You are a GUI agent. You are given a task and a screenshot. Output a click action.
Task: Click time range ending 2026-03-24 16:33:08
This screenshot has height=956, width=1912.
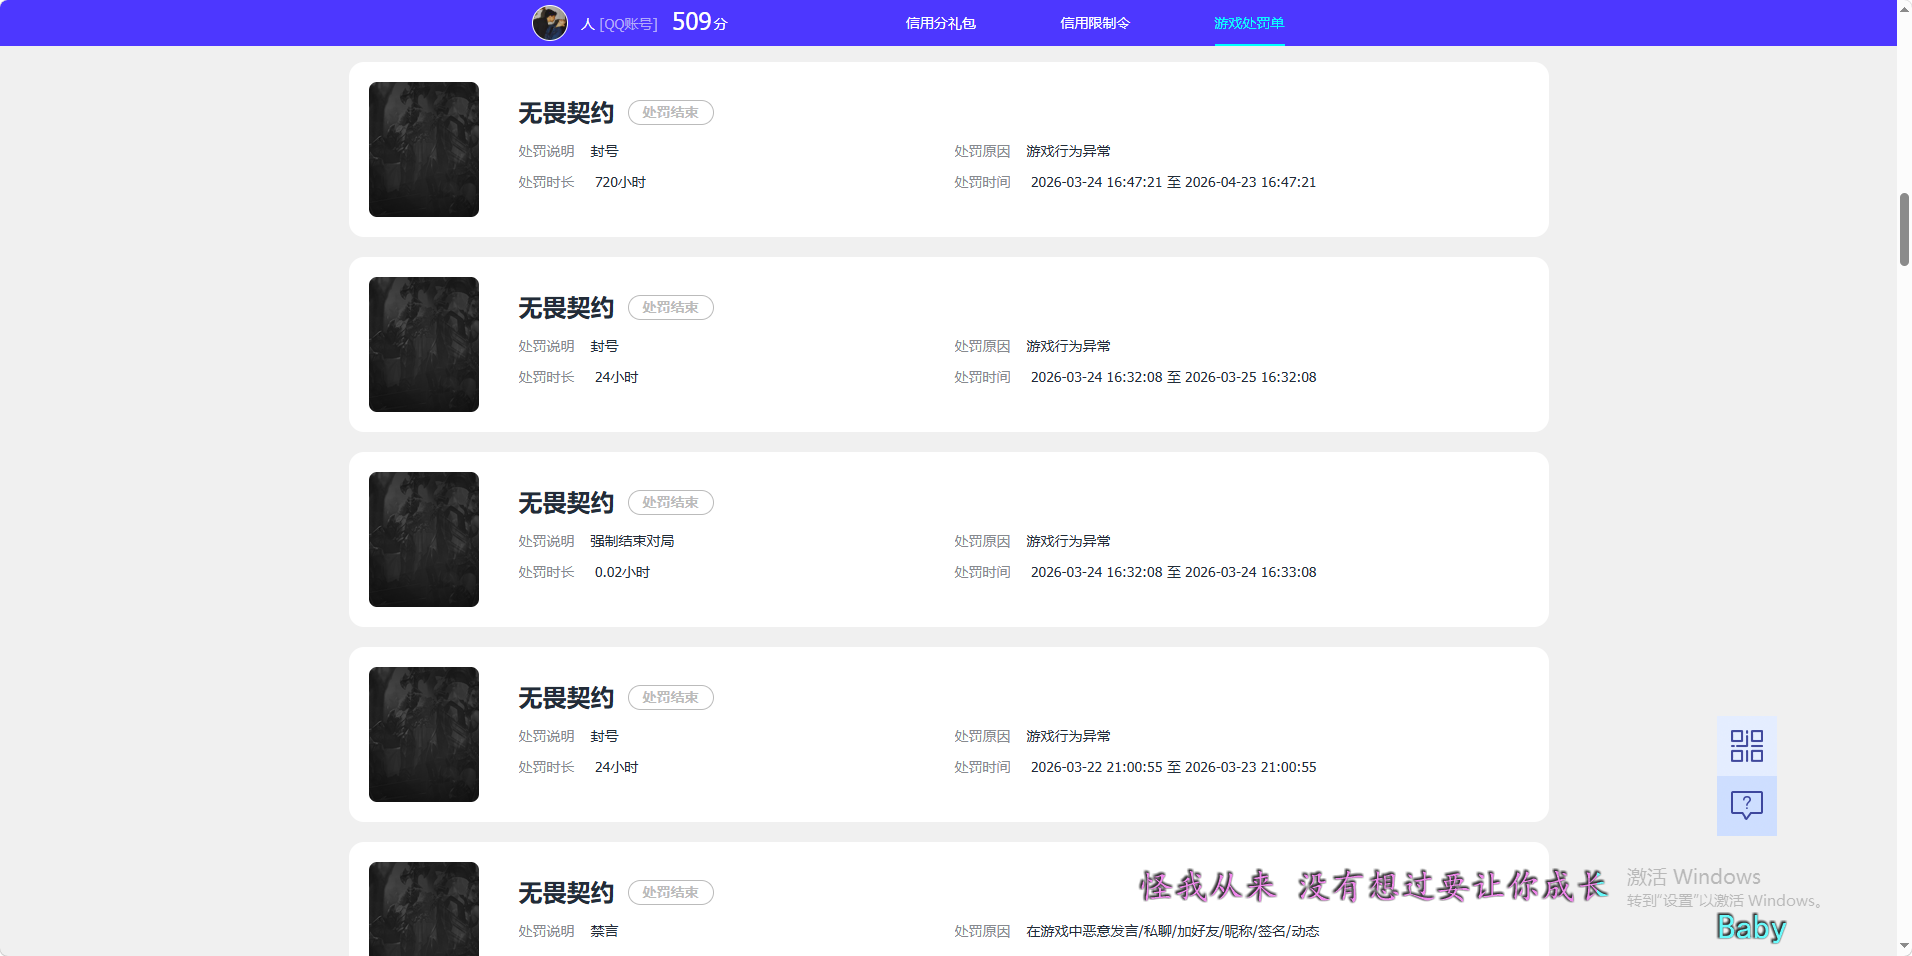click(1173, 572)
